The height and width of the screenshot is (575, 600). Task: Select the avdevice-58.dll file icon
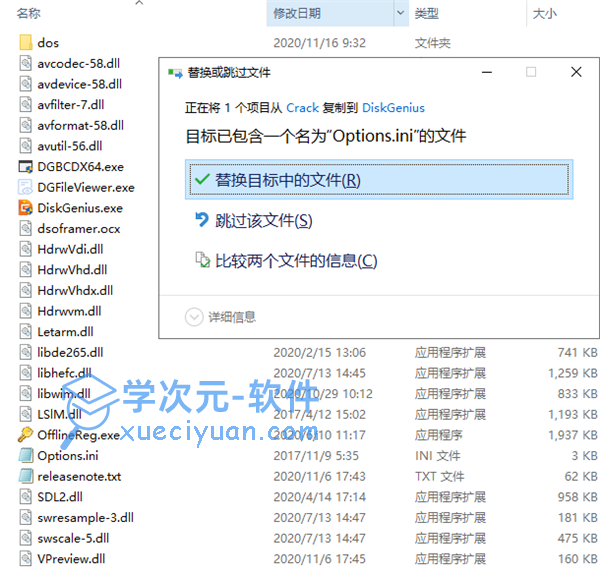click(x=26, y=84)
